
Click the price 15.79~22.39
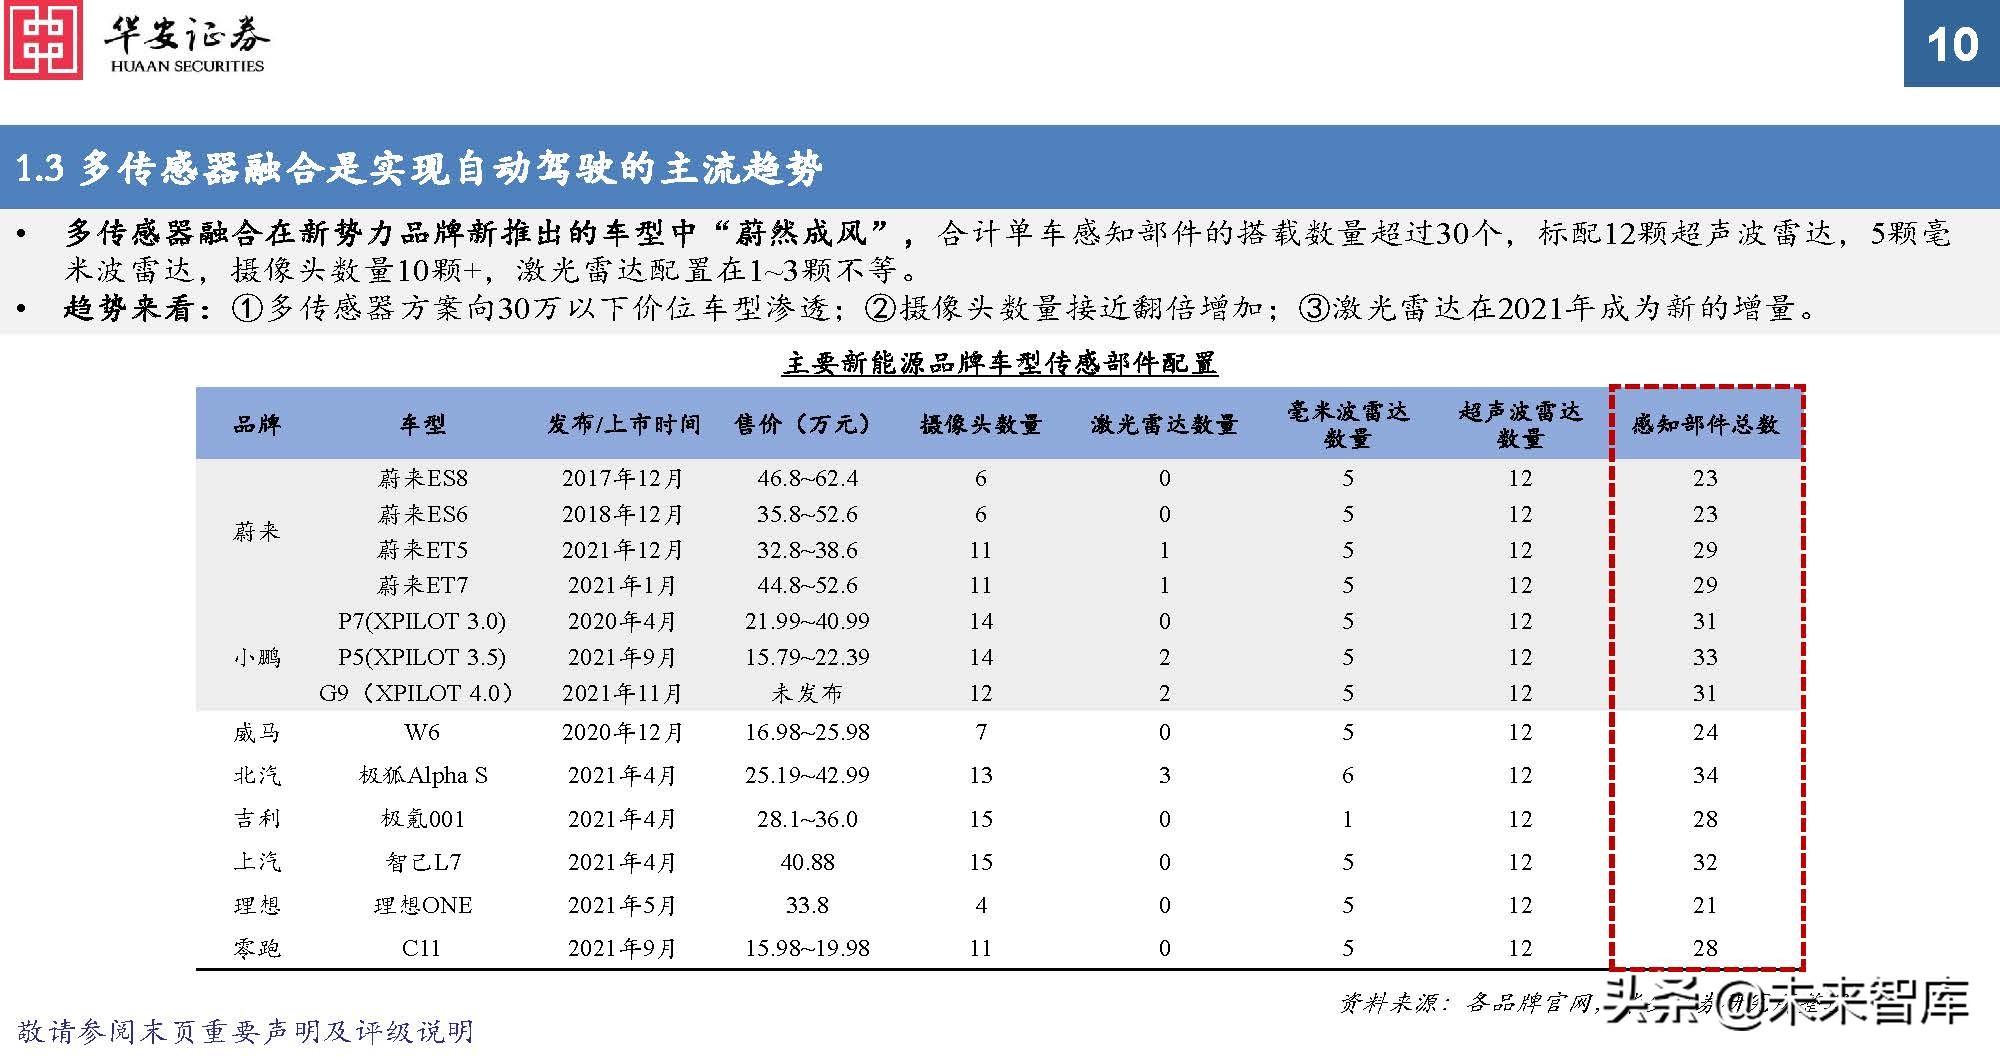coord(807,657)
